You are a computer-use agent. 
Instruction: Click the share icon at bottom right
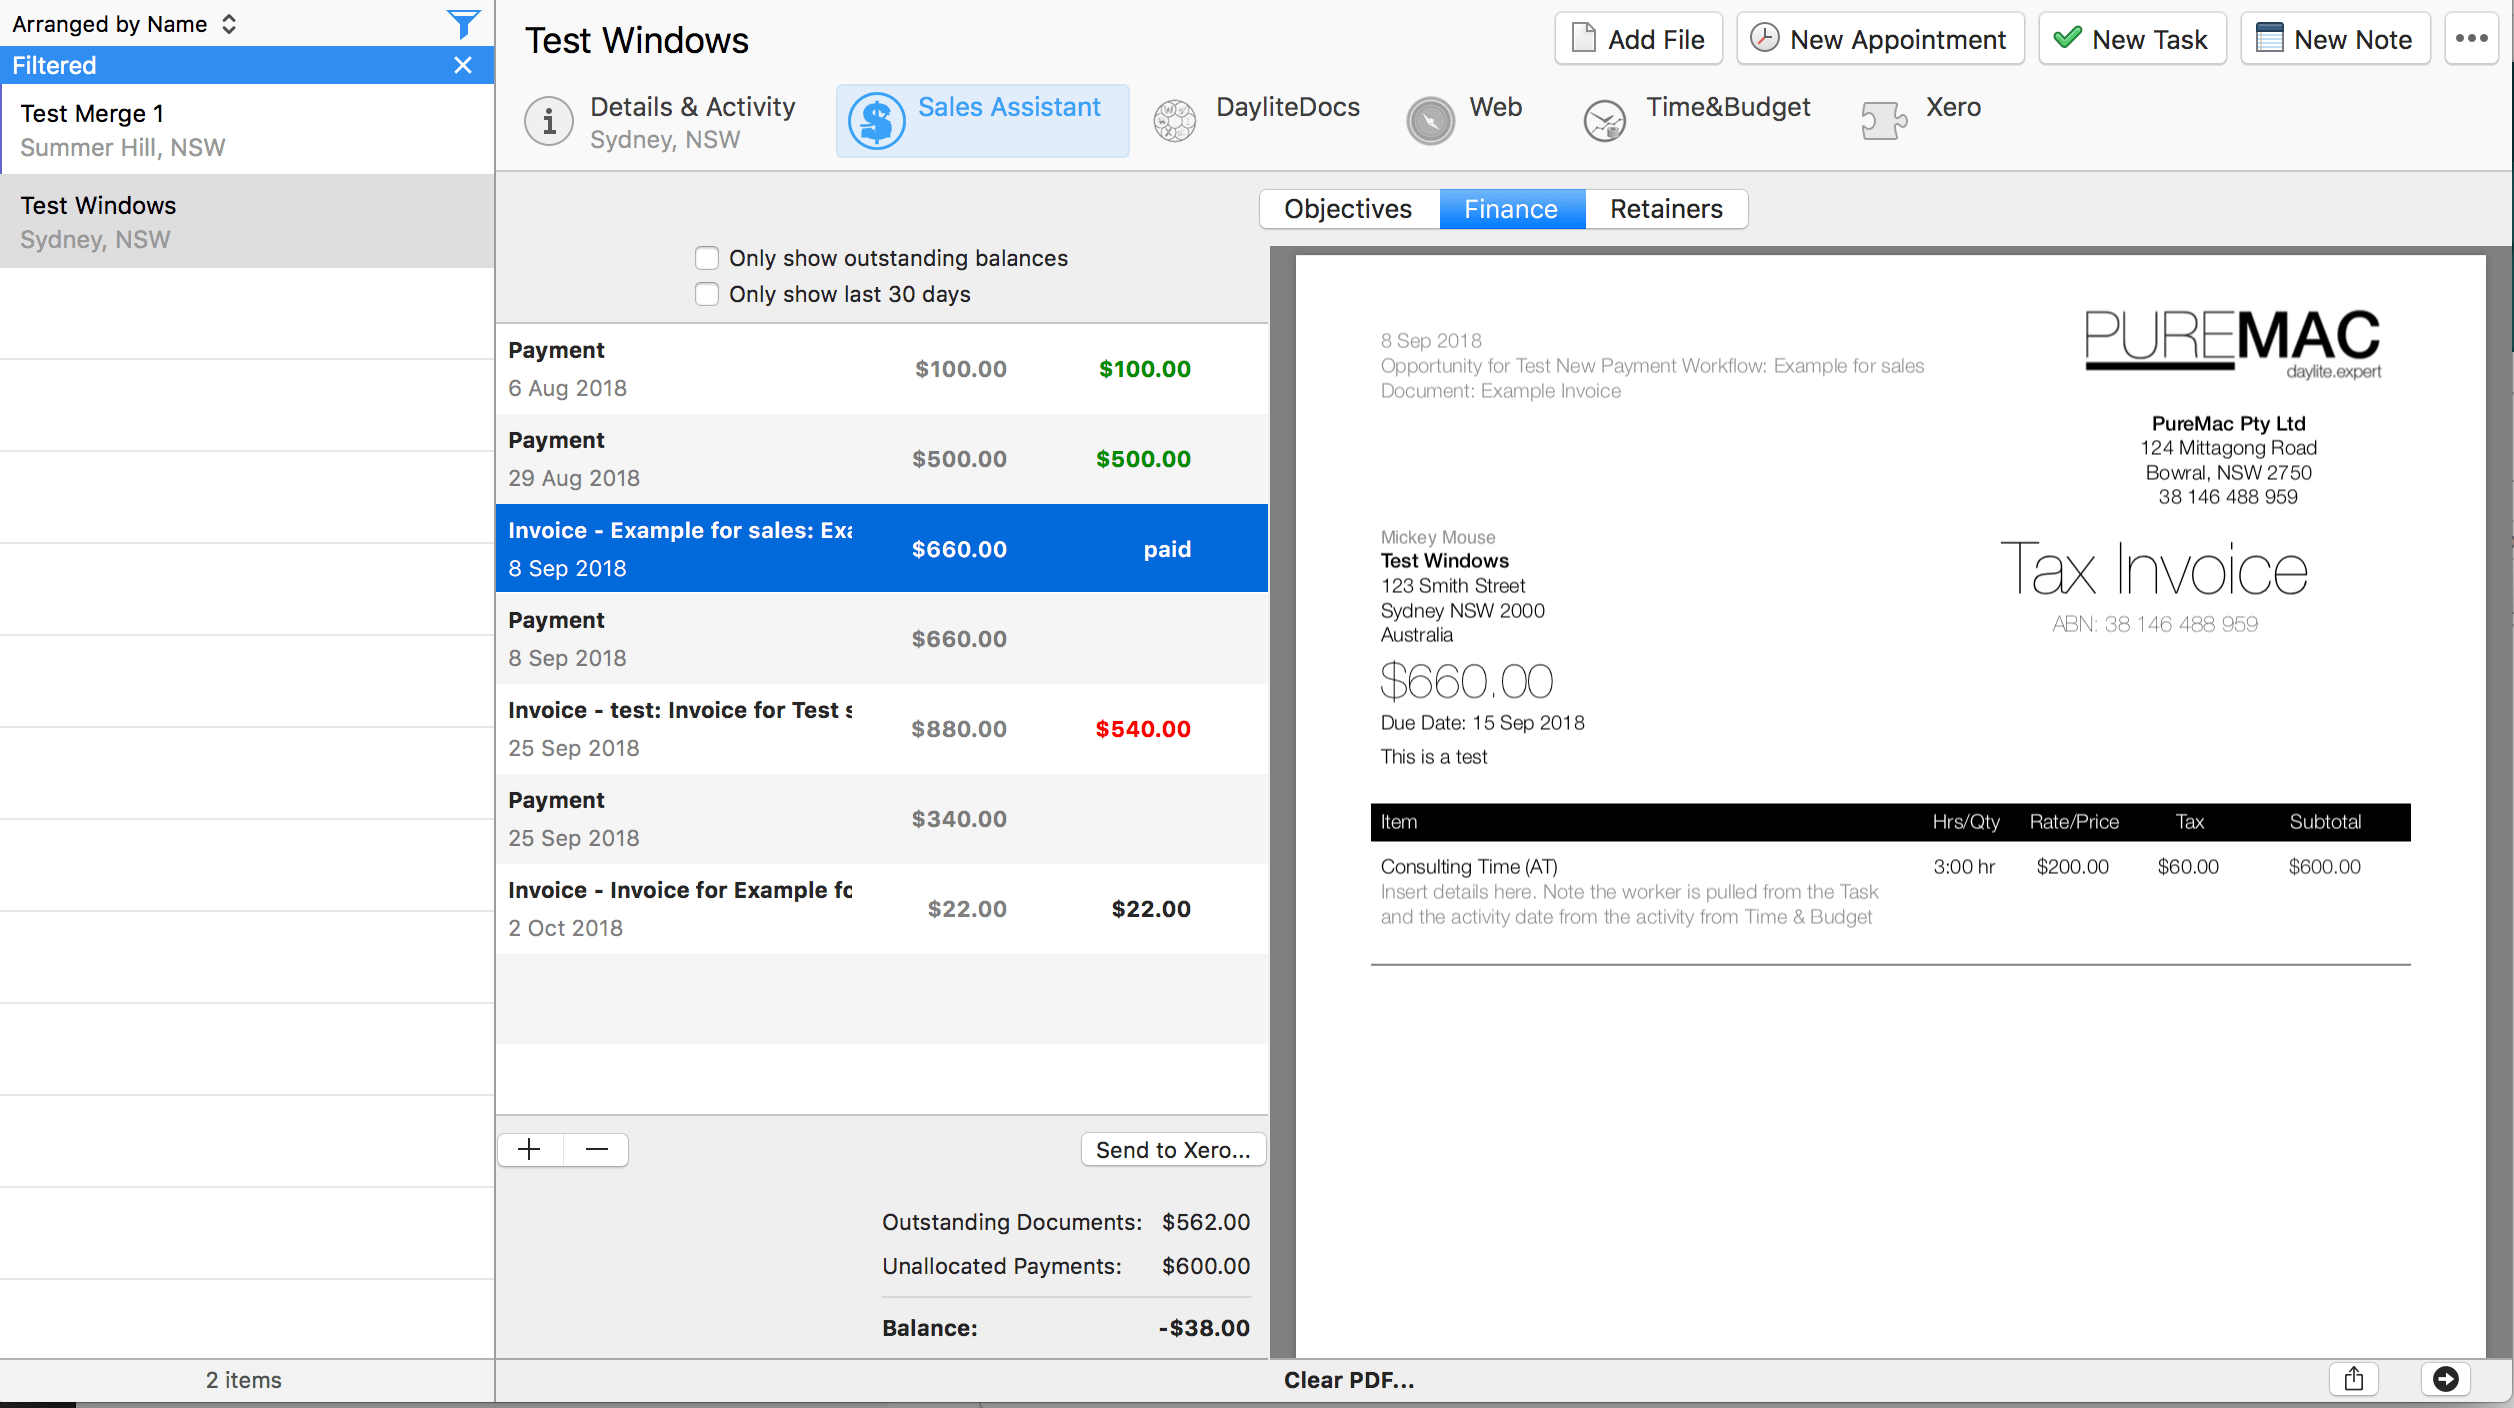coord(2354,1379)
